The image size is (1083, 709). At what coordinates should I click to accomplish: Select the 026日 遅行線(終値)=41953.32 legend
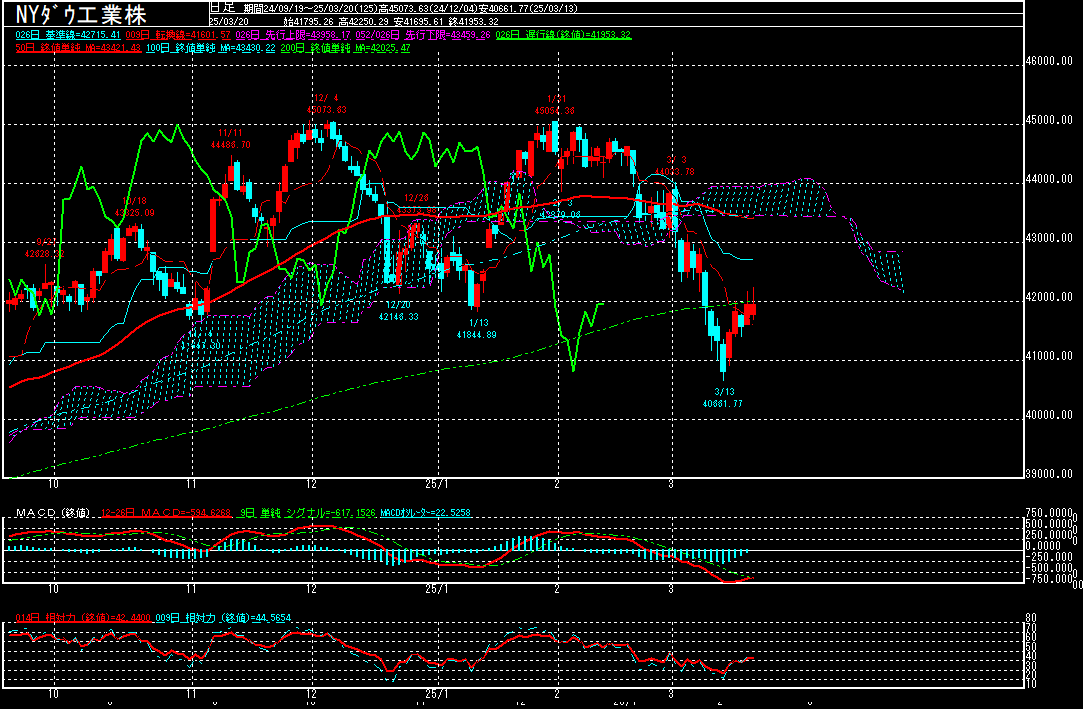(x=563, y=35)
